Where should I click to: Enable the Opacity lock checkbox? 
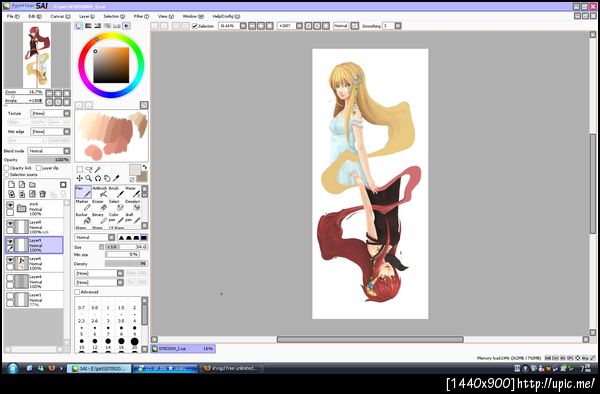pyautogui.click(x=7, y=168)
